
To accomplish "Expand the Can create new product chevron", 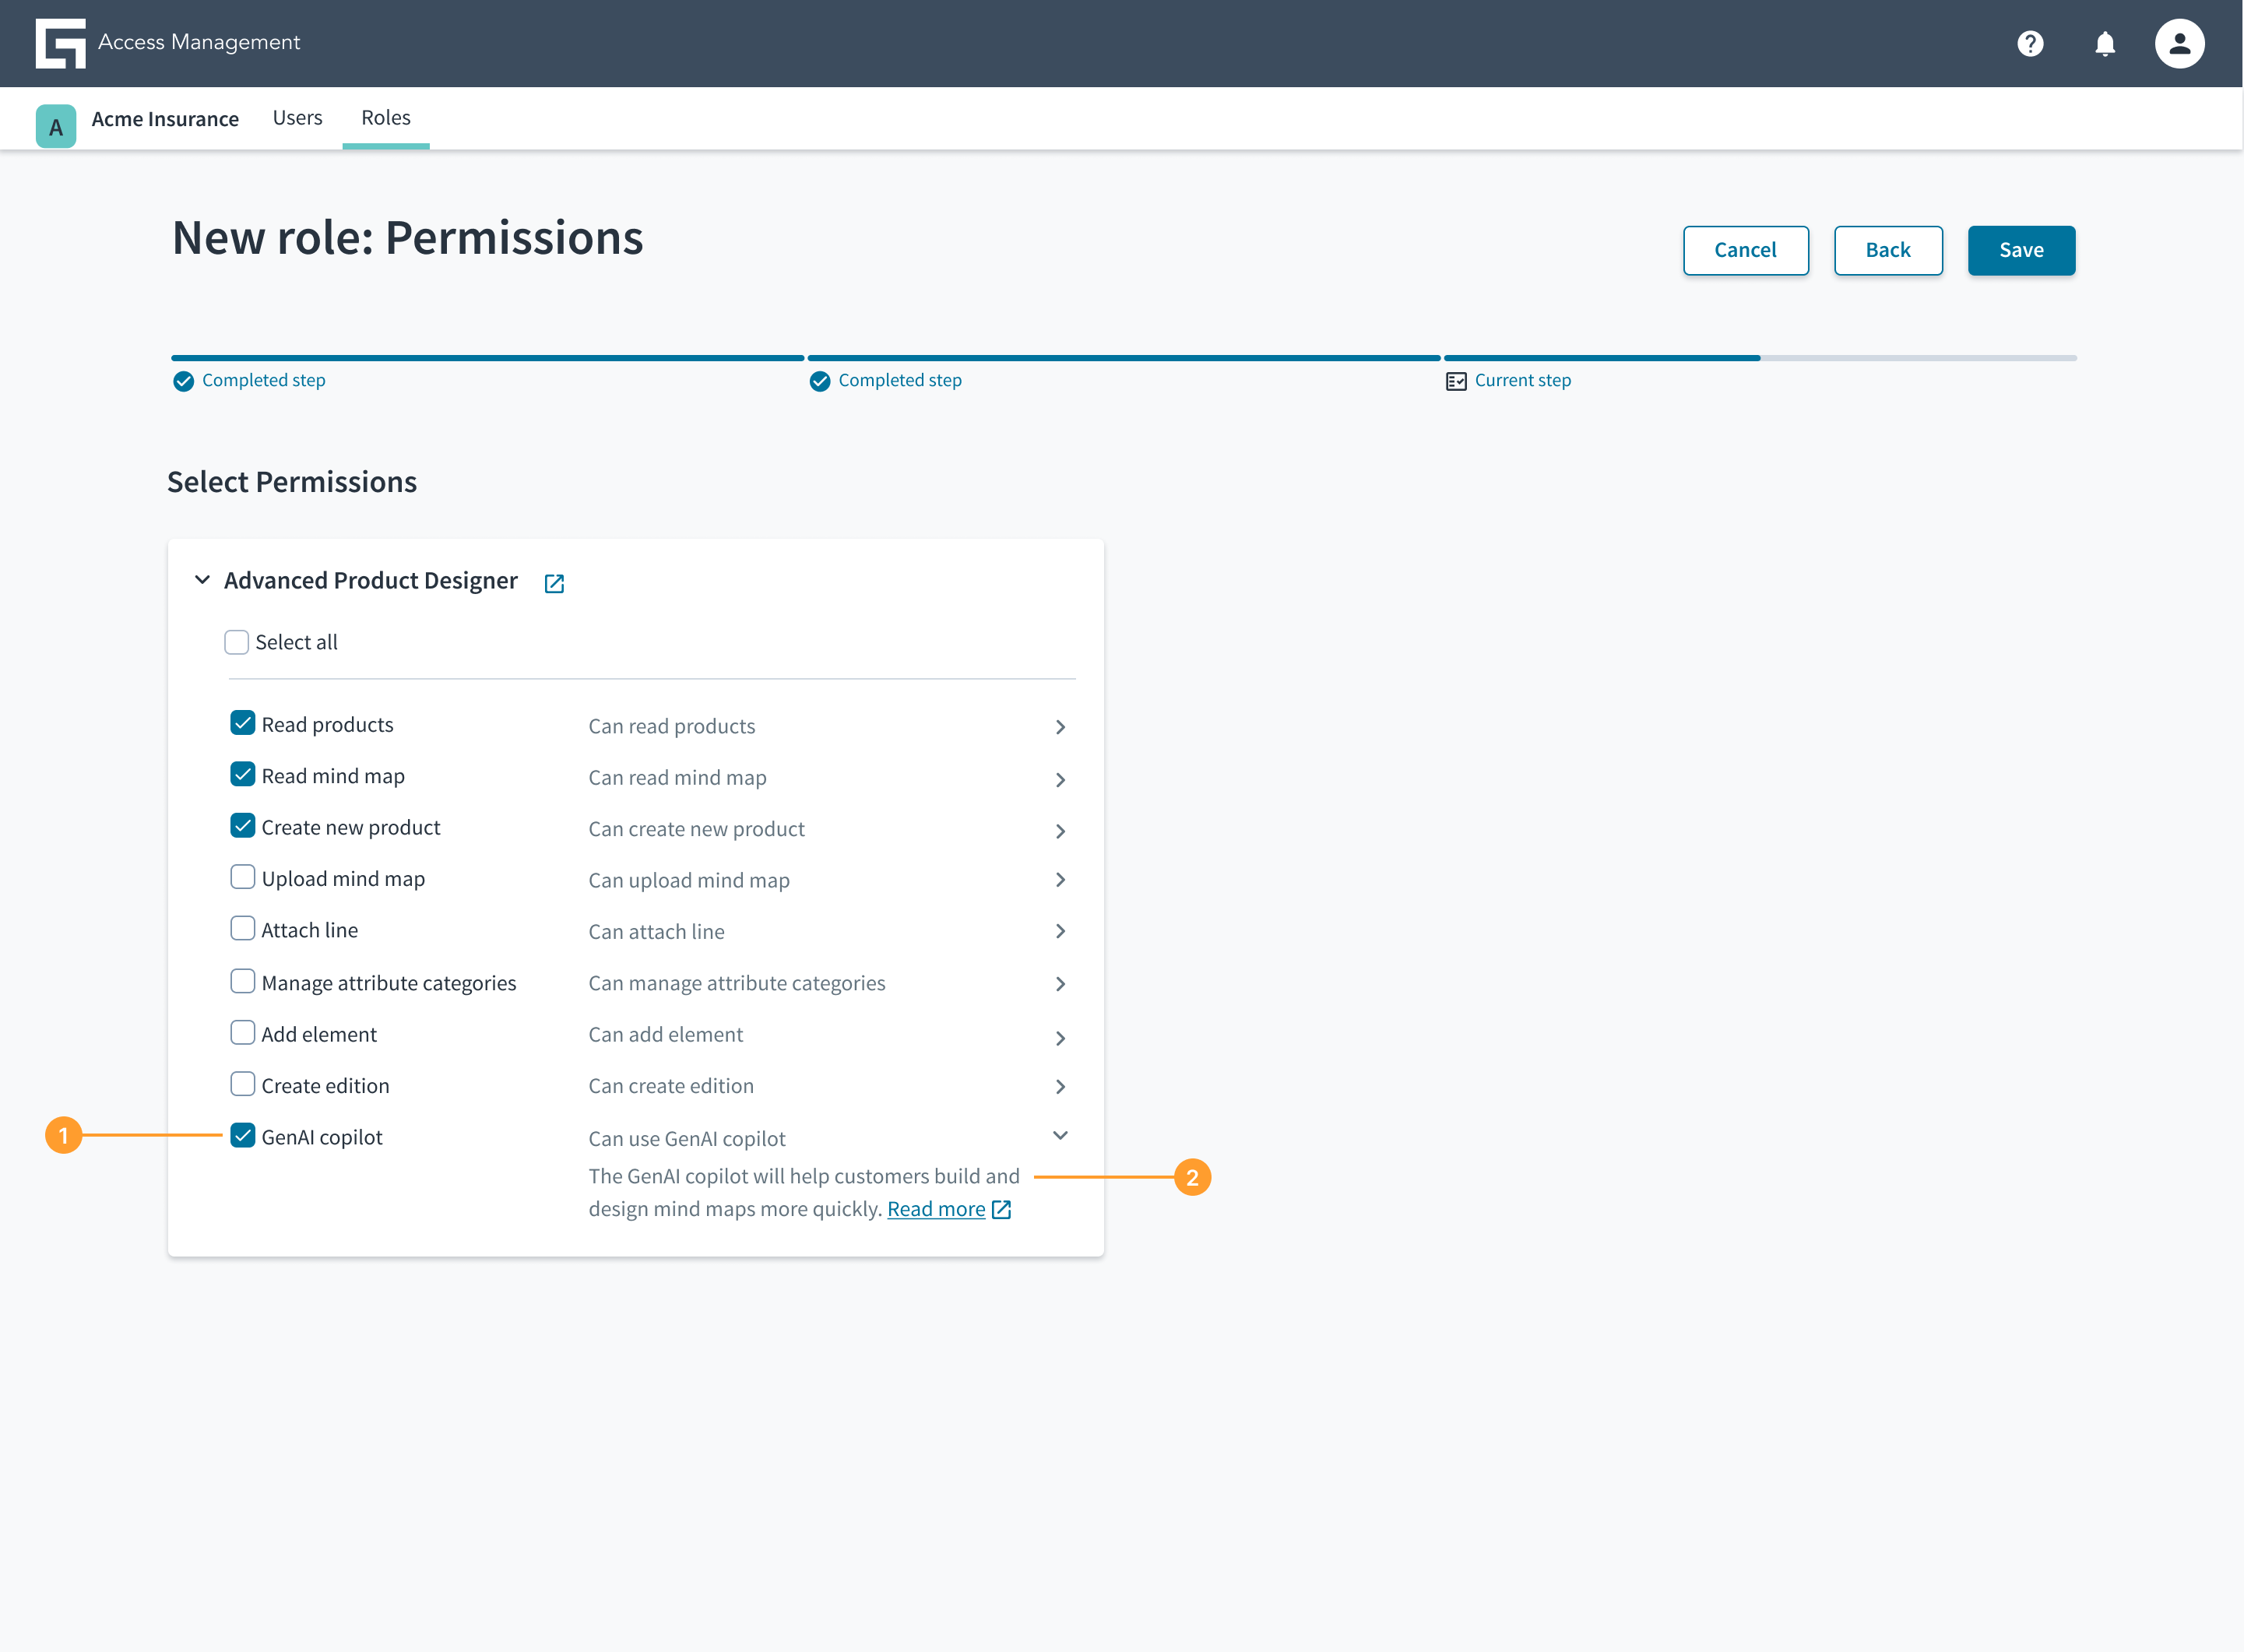I will coord(1060,831).
